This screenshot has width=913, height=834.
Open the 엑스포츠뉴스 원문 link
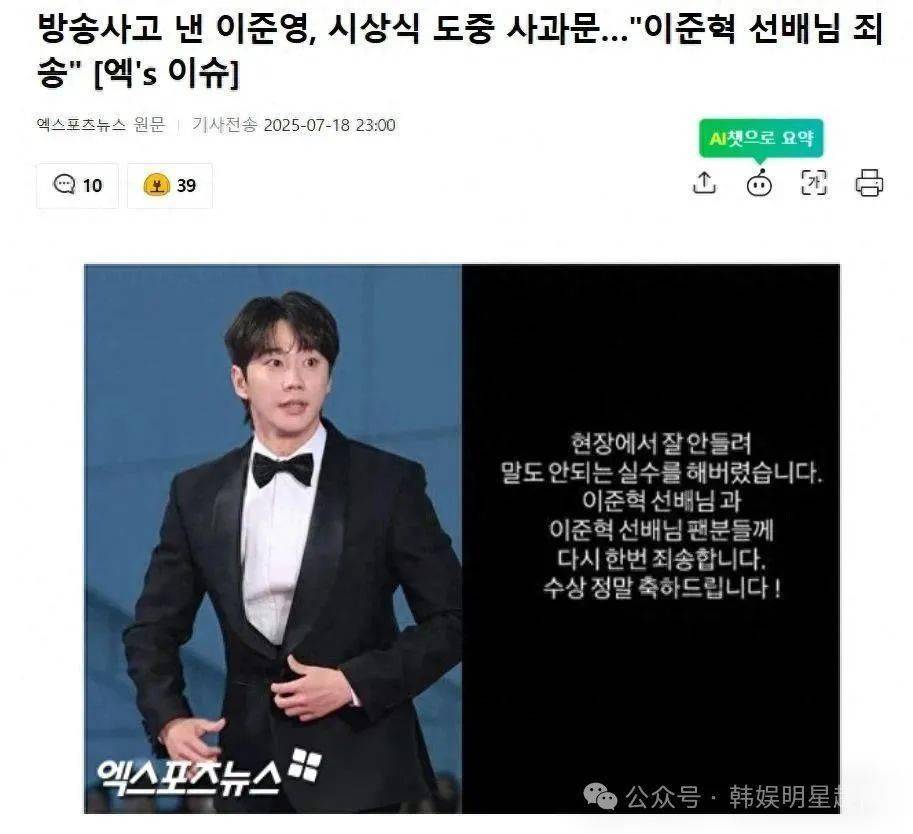click(101, 125)
